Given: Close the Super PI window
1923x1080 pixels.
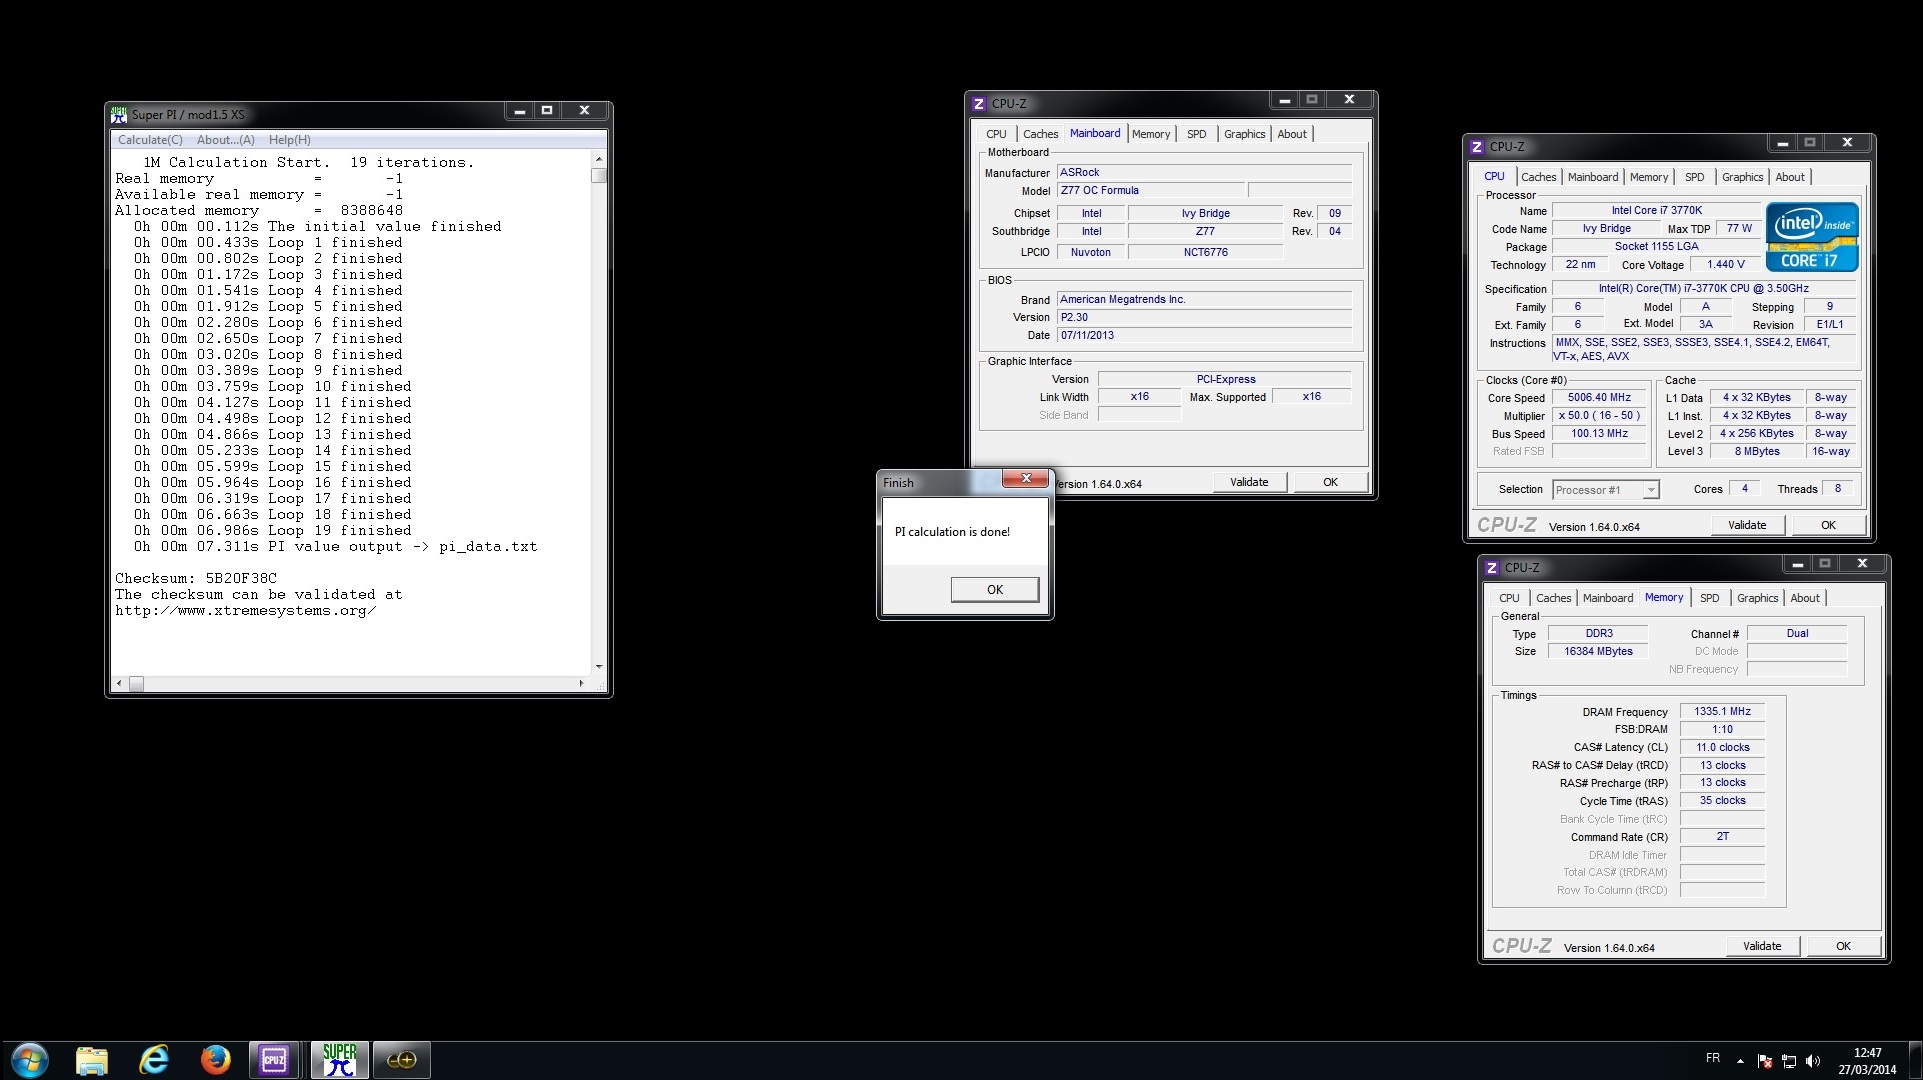Looking at the screenshot, I should pos(585,111).
